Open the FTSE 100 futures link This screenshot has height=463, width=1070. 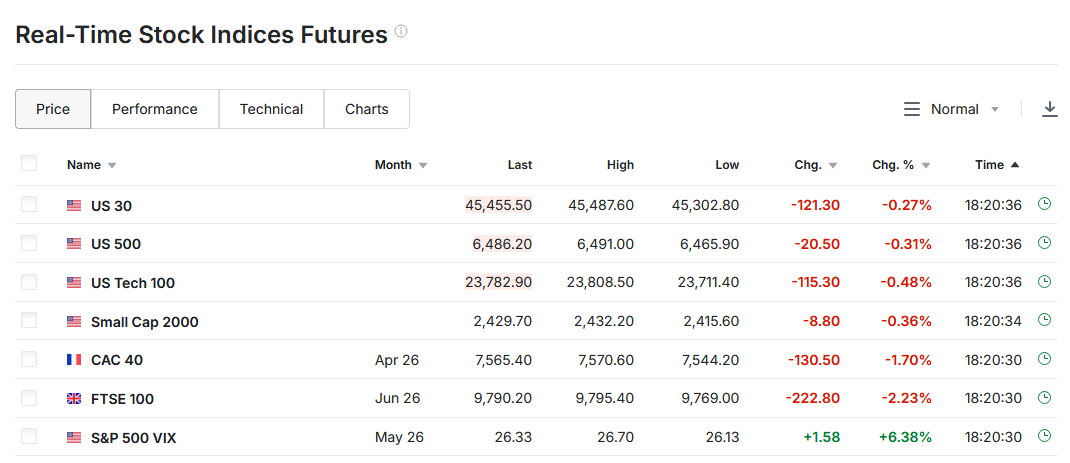pos(122,399)
